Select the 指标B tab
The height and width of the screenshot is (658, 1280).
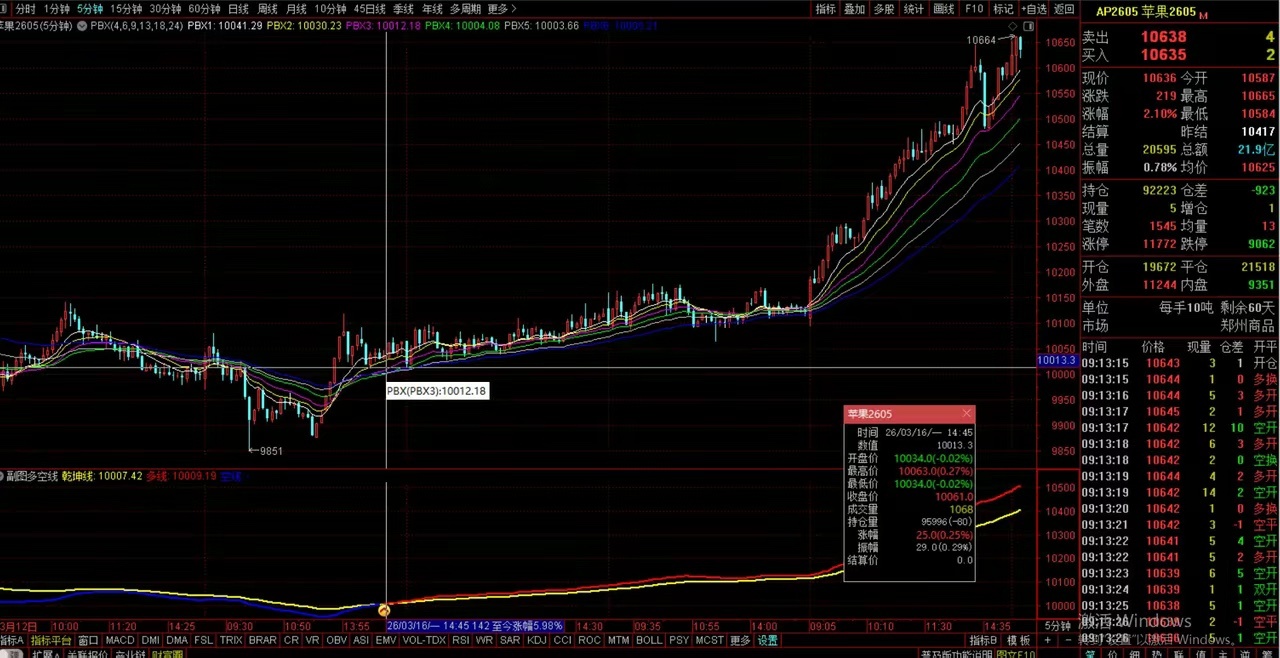983,640
